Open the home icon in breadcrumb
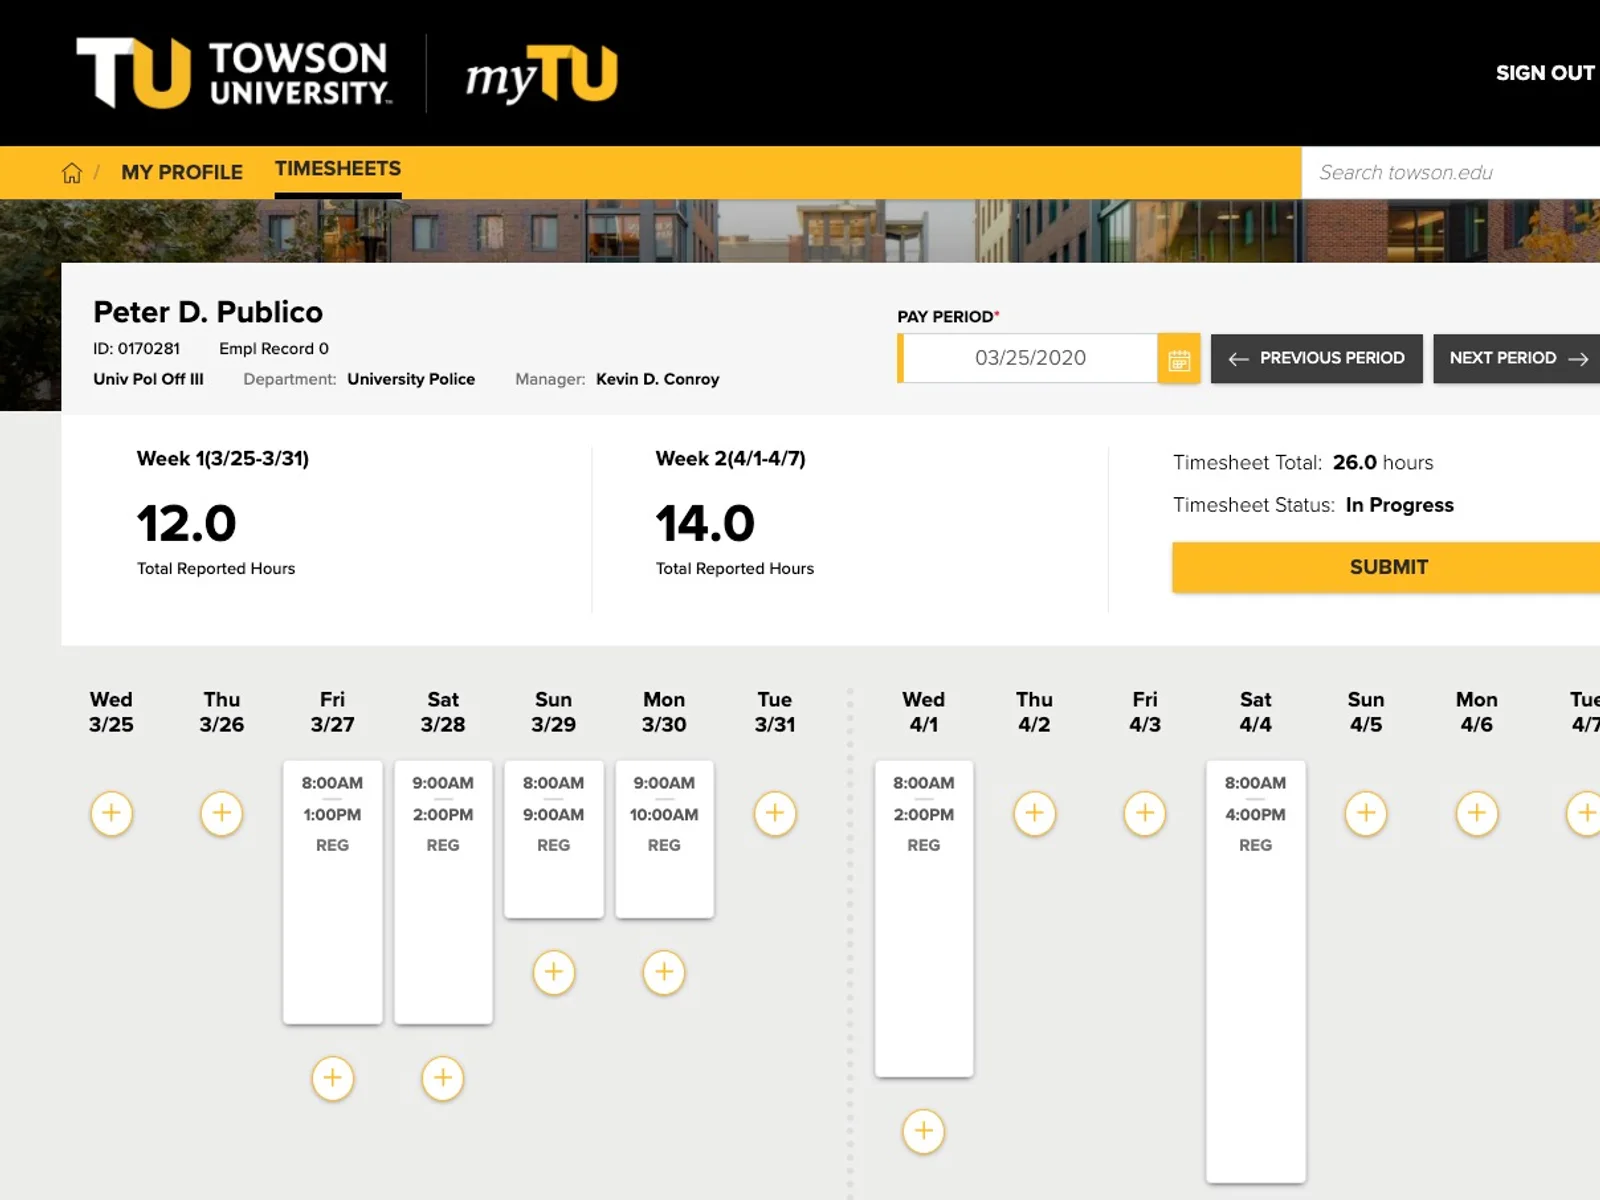 pyautogui.click(x=71, y=173)
